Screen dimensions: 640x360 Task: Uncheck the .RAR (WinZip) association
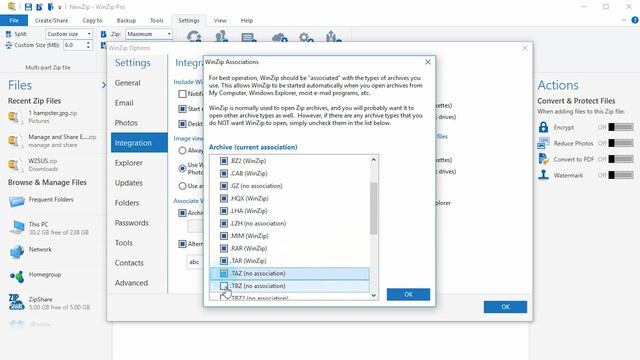[224, 248]
